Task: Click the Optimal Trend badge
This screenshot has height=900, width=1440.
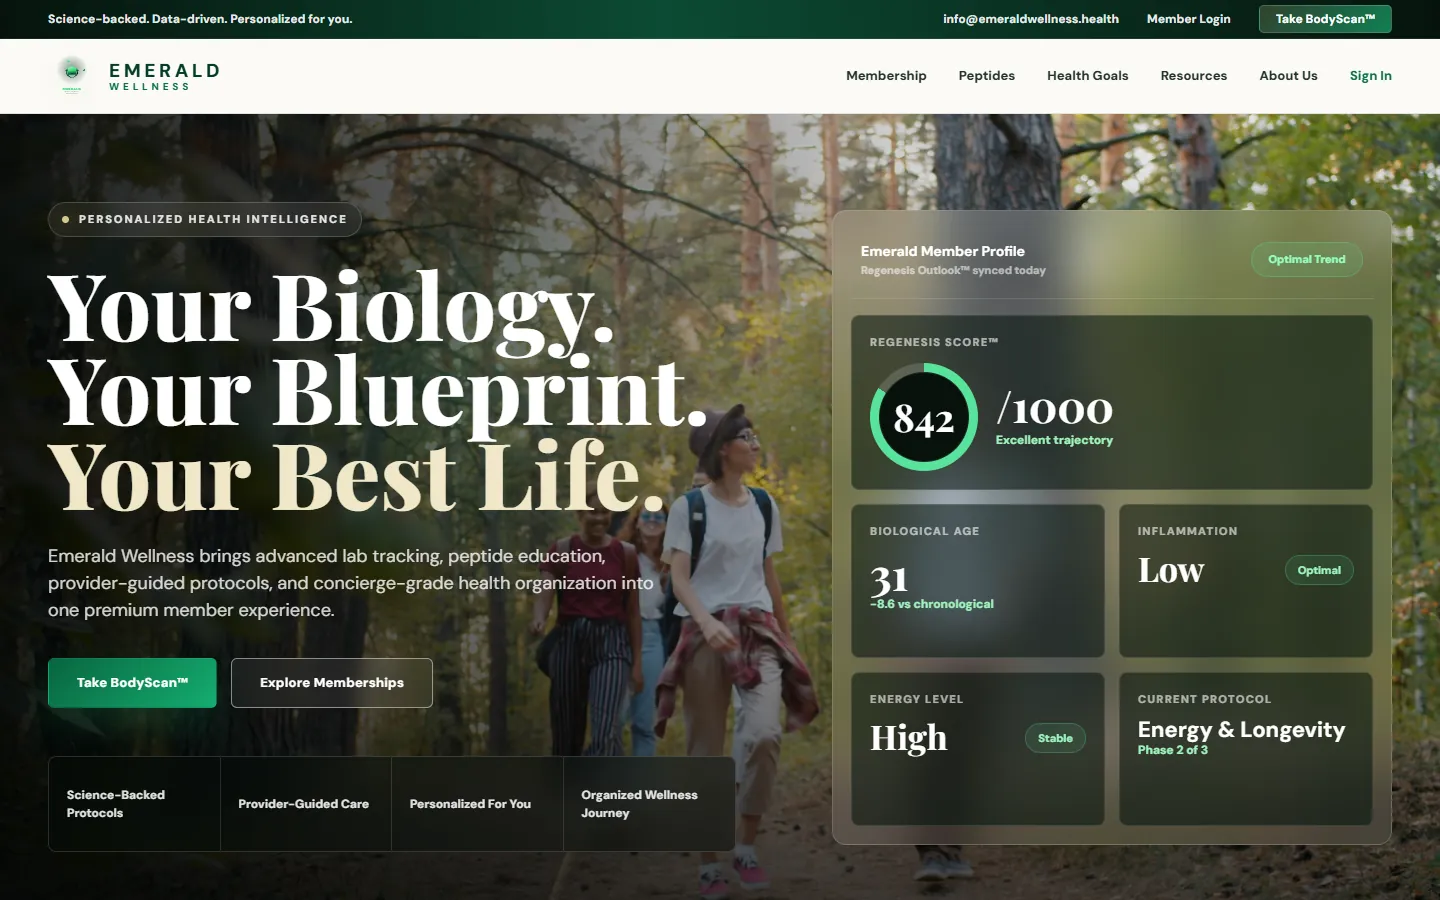Action: click(1307, 260)
